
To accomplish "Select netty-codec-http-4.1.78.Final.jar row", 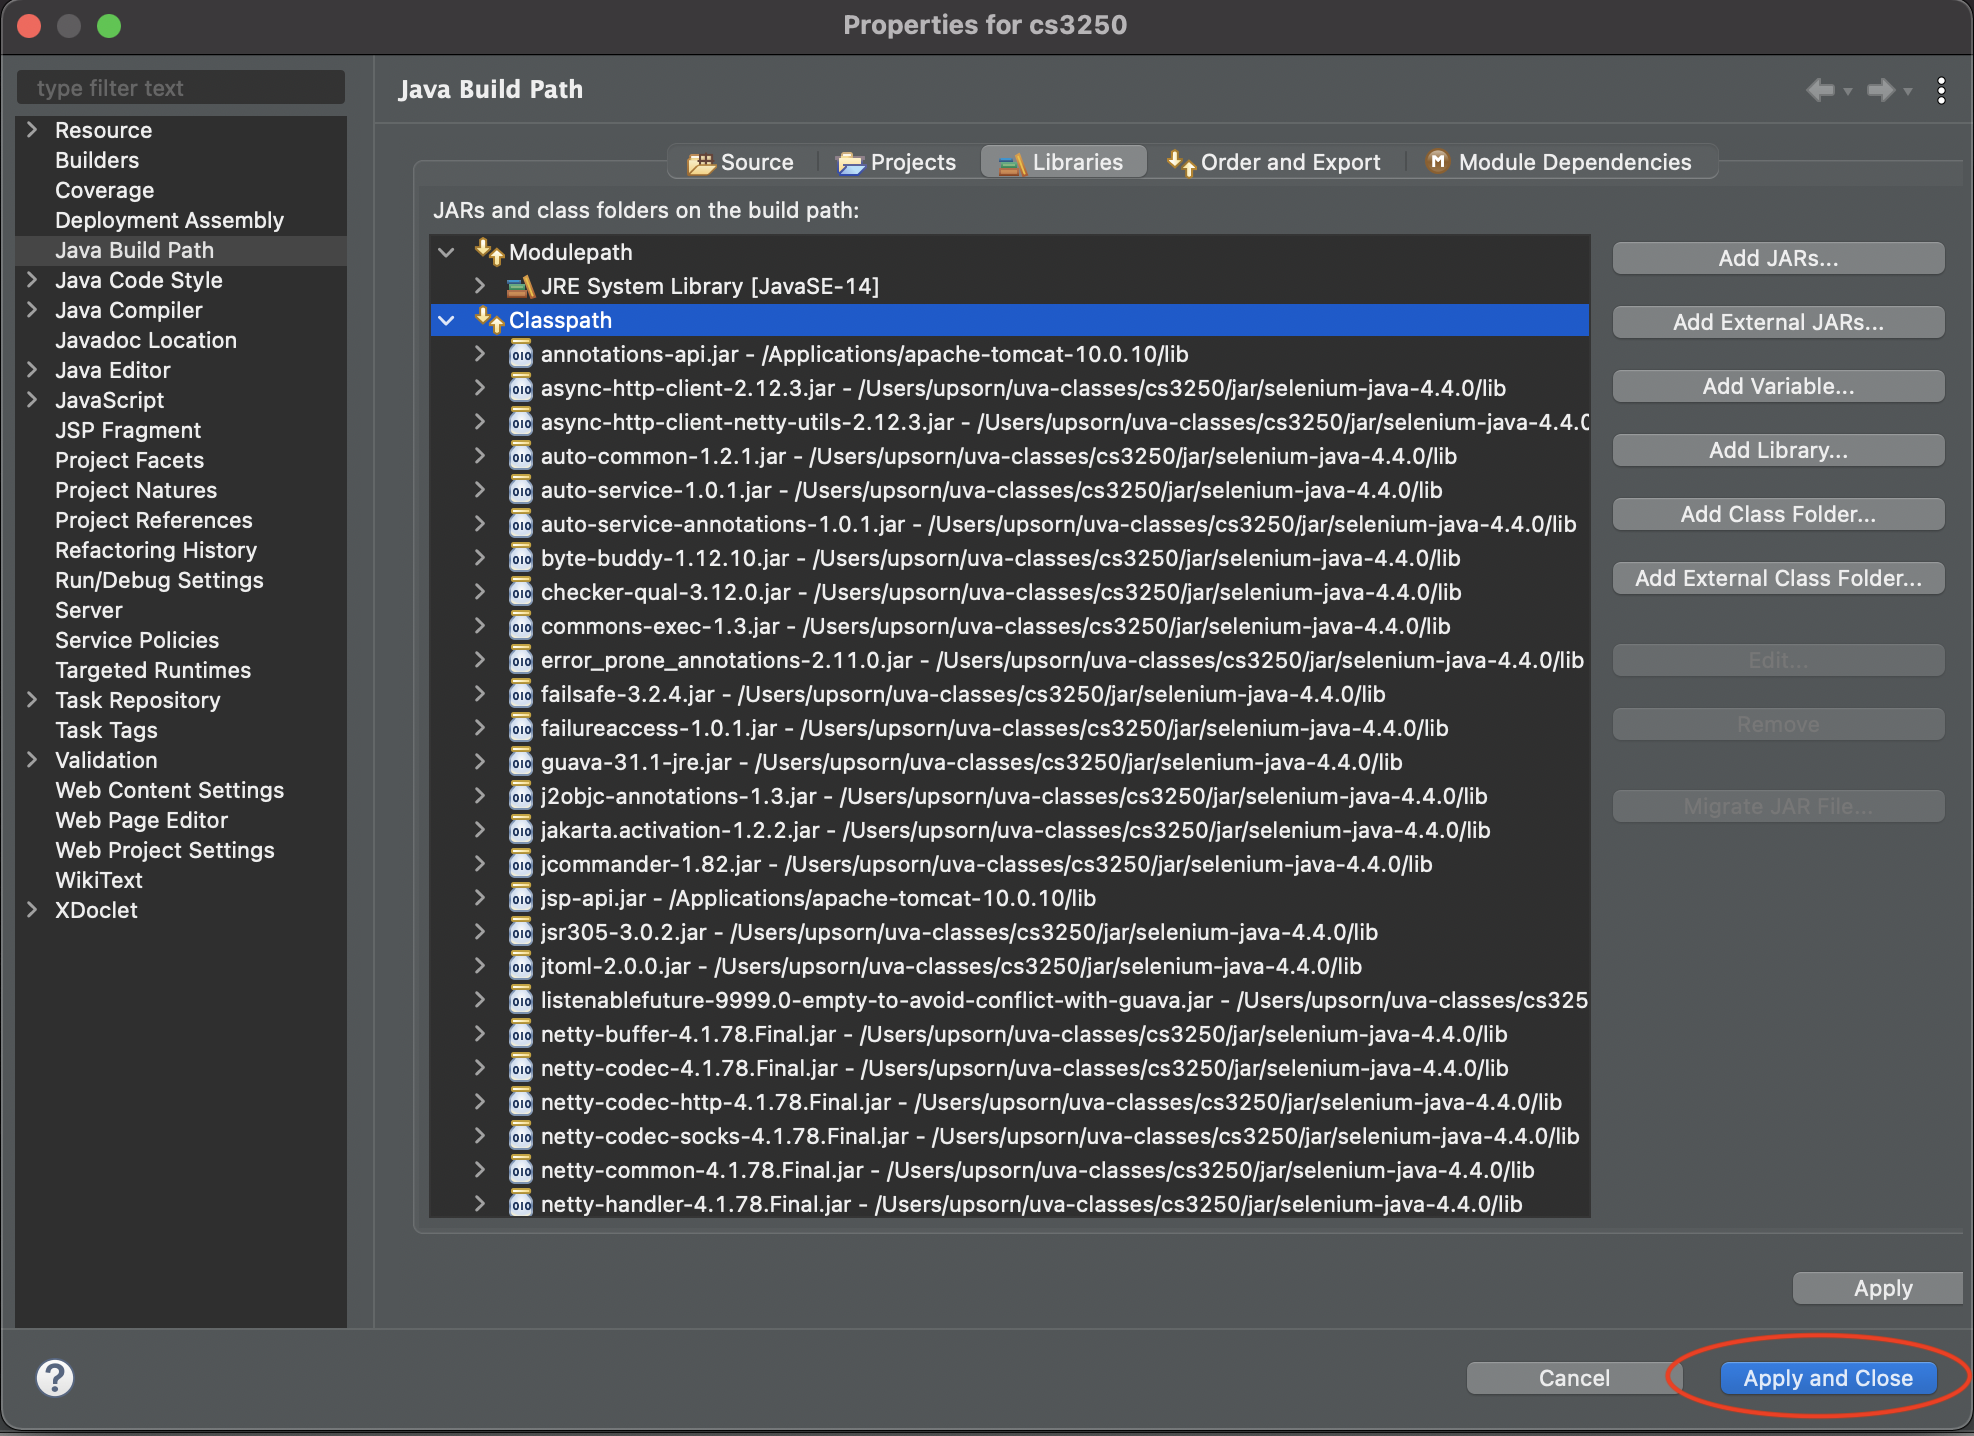I will (x=1010, y=1102).
